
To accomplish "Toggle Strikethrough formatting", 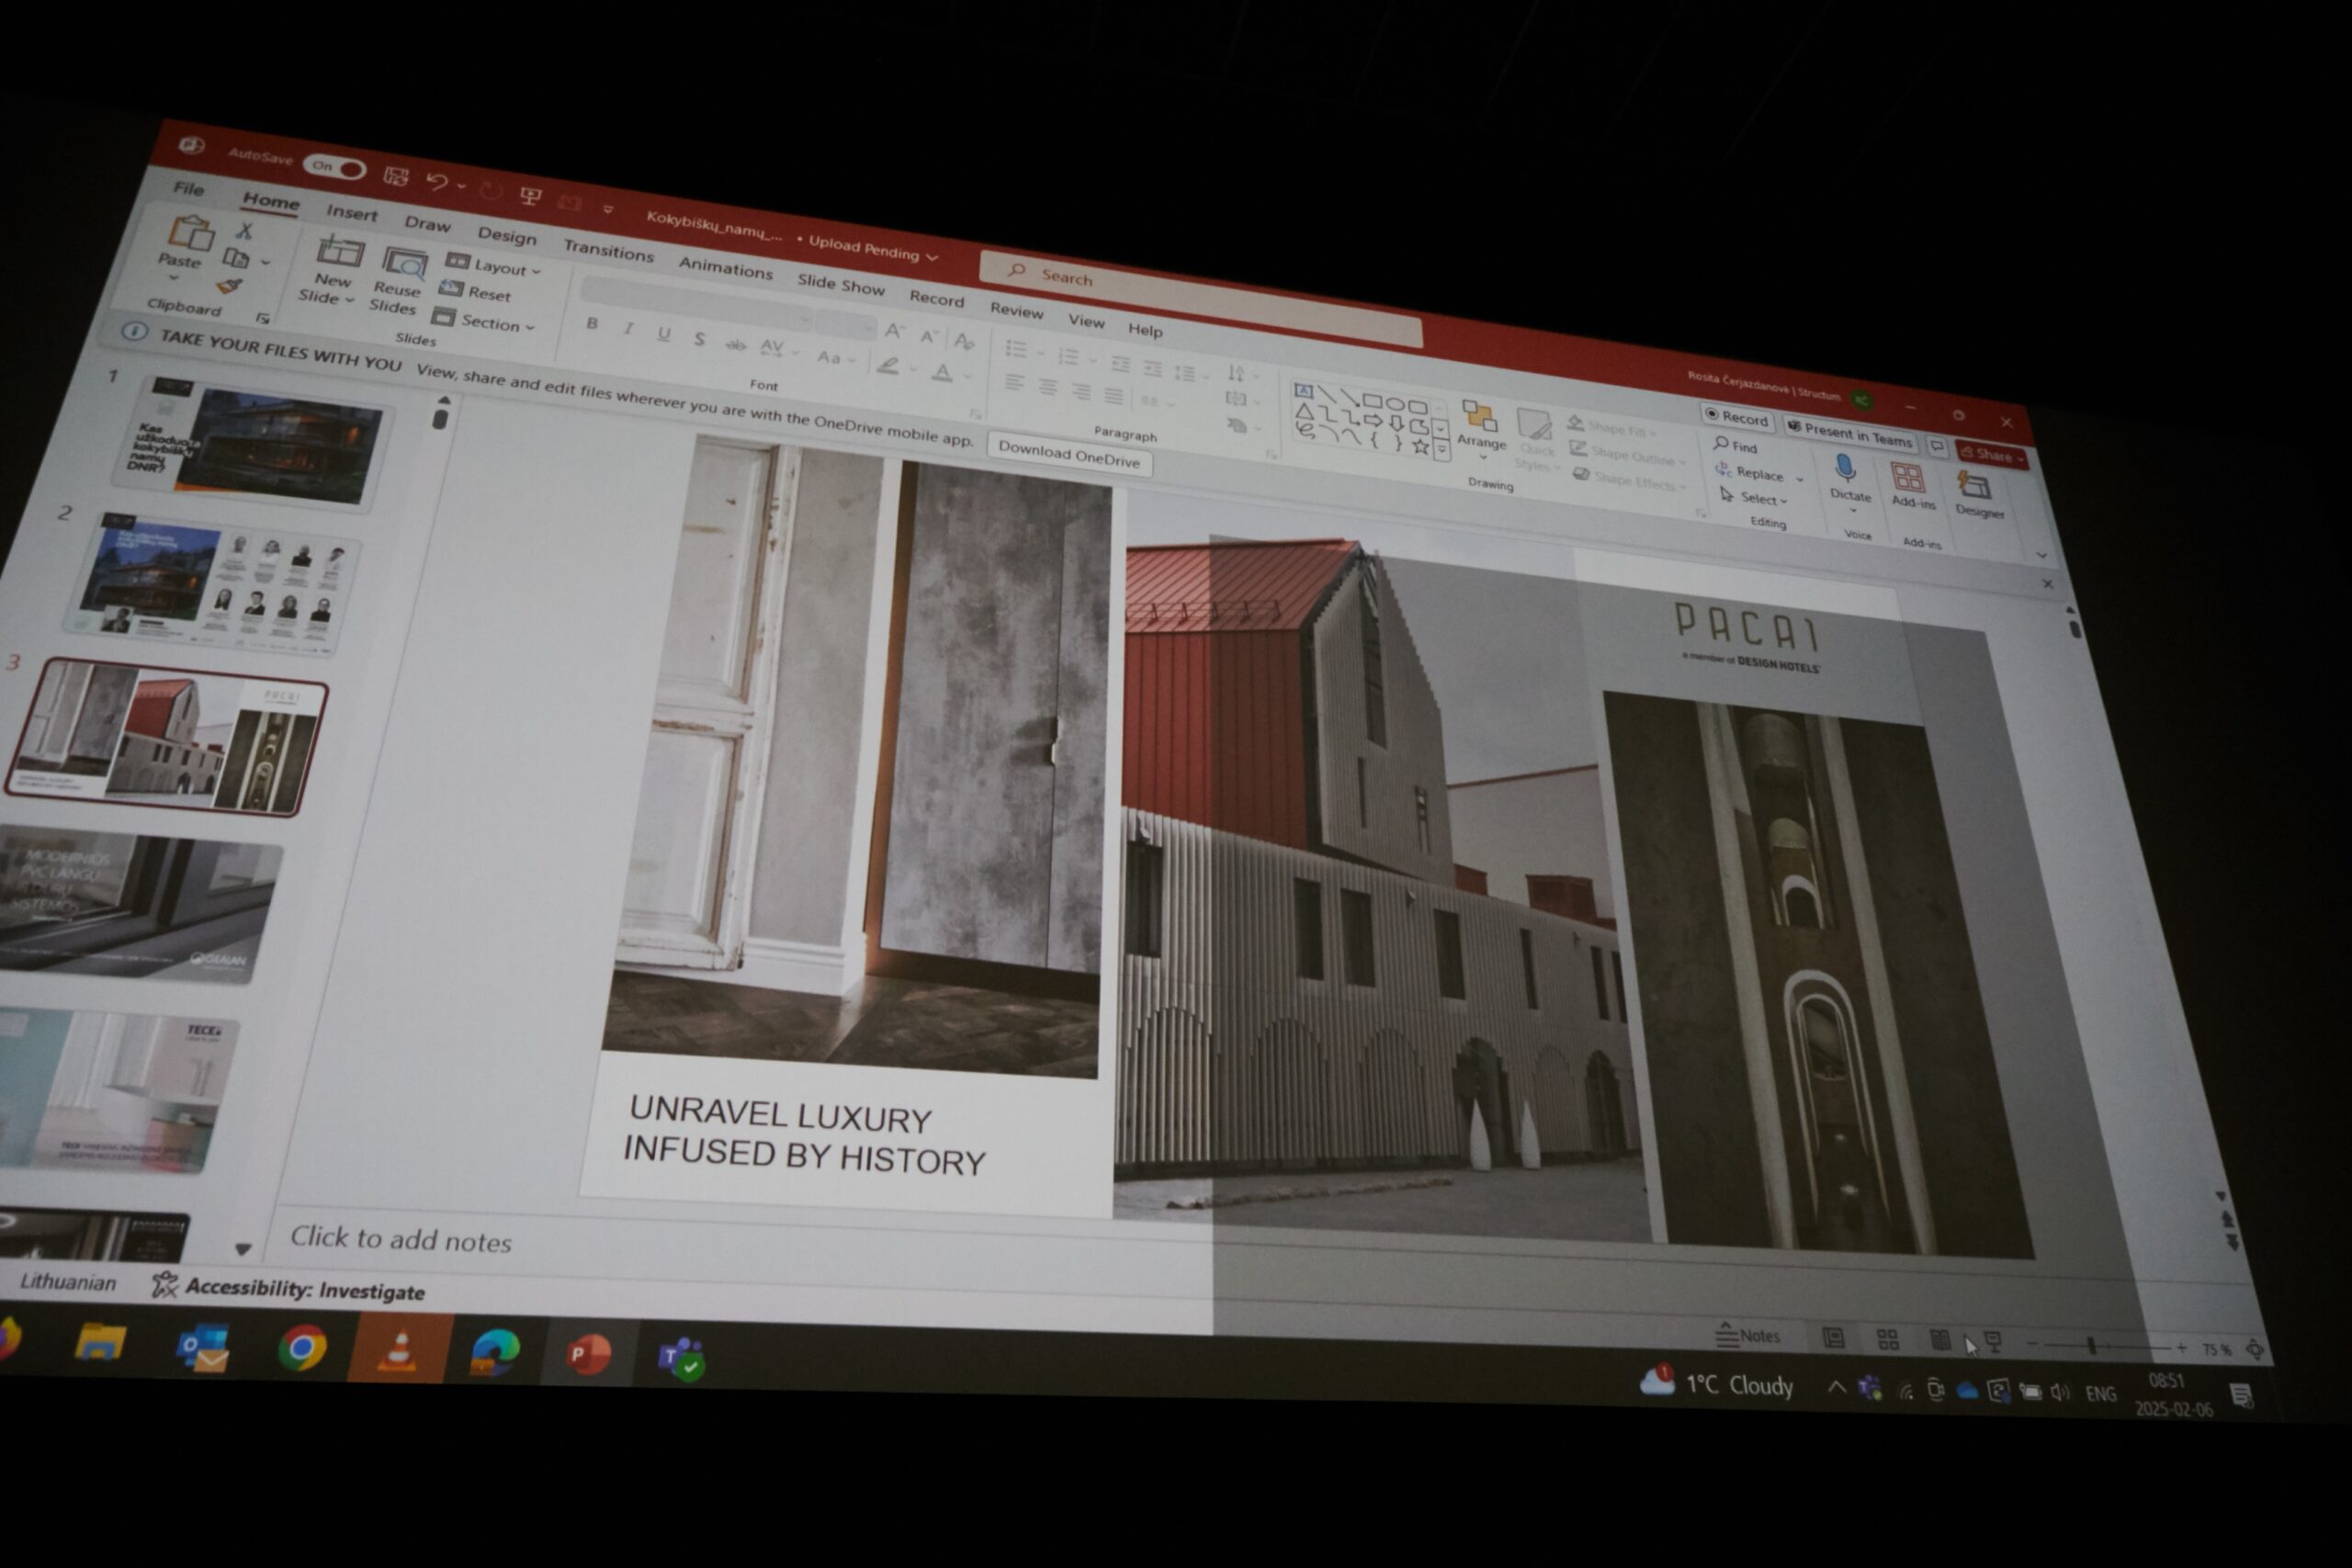I will pyautogui.click(x=735, y=344).
